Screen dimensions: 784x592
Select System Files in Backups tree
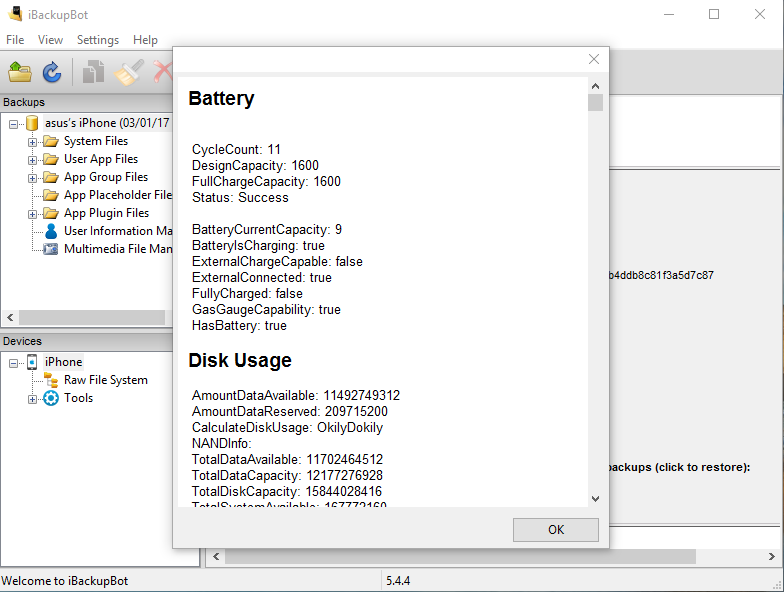[x=96, y=141]
